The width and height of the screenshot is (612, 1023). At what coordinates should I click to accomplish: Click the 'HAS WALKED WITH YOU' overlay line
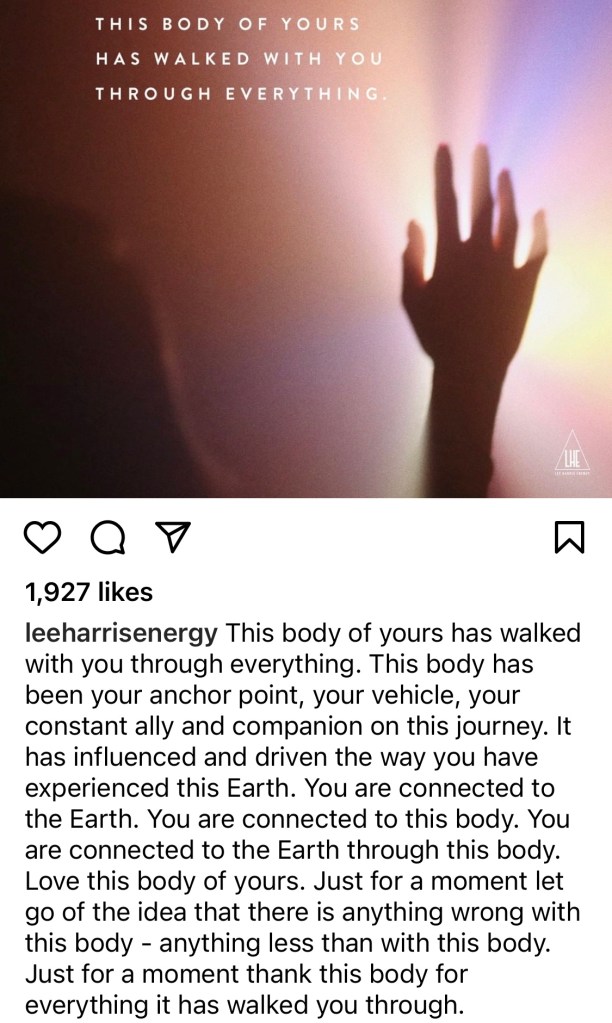click(x=239, y=59)
